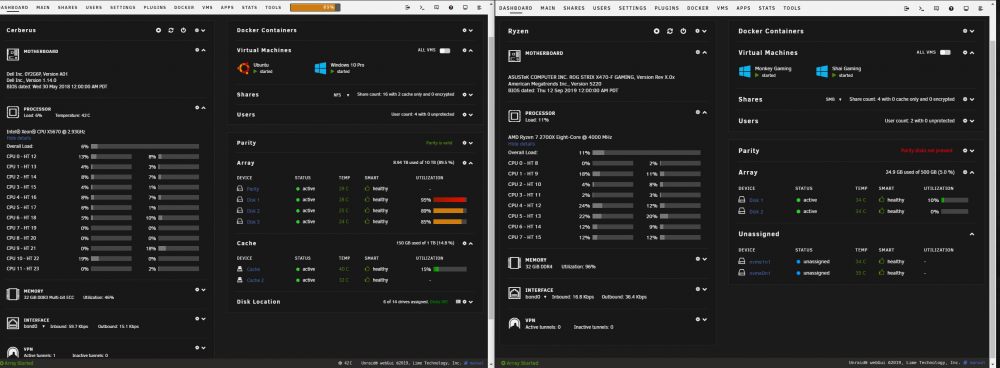The width and height of the screenshot is (1000, 368).
Task: Click Cerberus Disk Location grid icon
Action: click(458, 302)
